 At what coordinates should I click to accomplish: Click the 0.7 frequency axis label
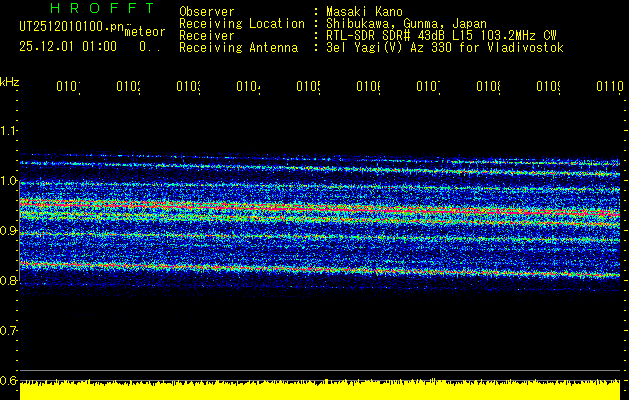coord(9,331)
